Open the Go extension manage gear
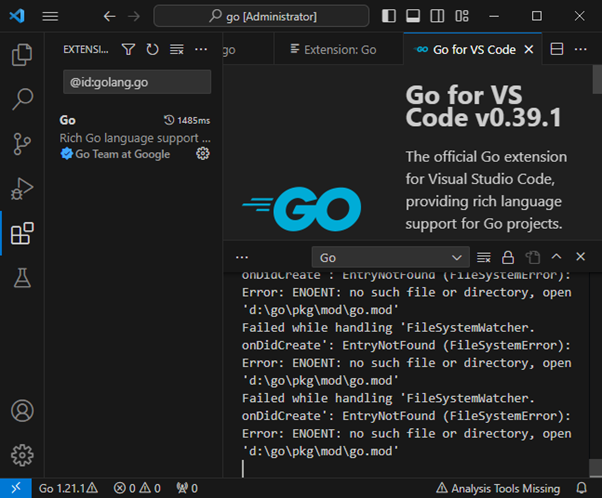Viewport: 602px width, 498px height. tap(203, 154)
